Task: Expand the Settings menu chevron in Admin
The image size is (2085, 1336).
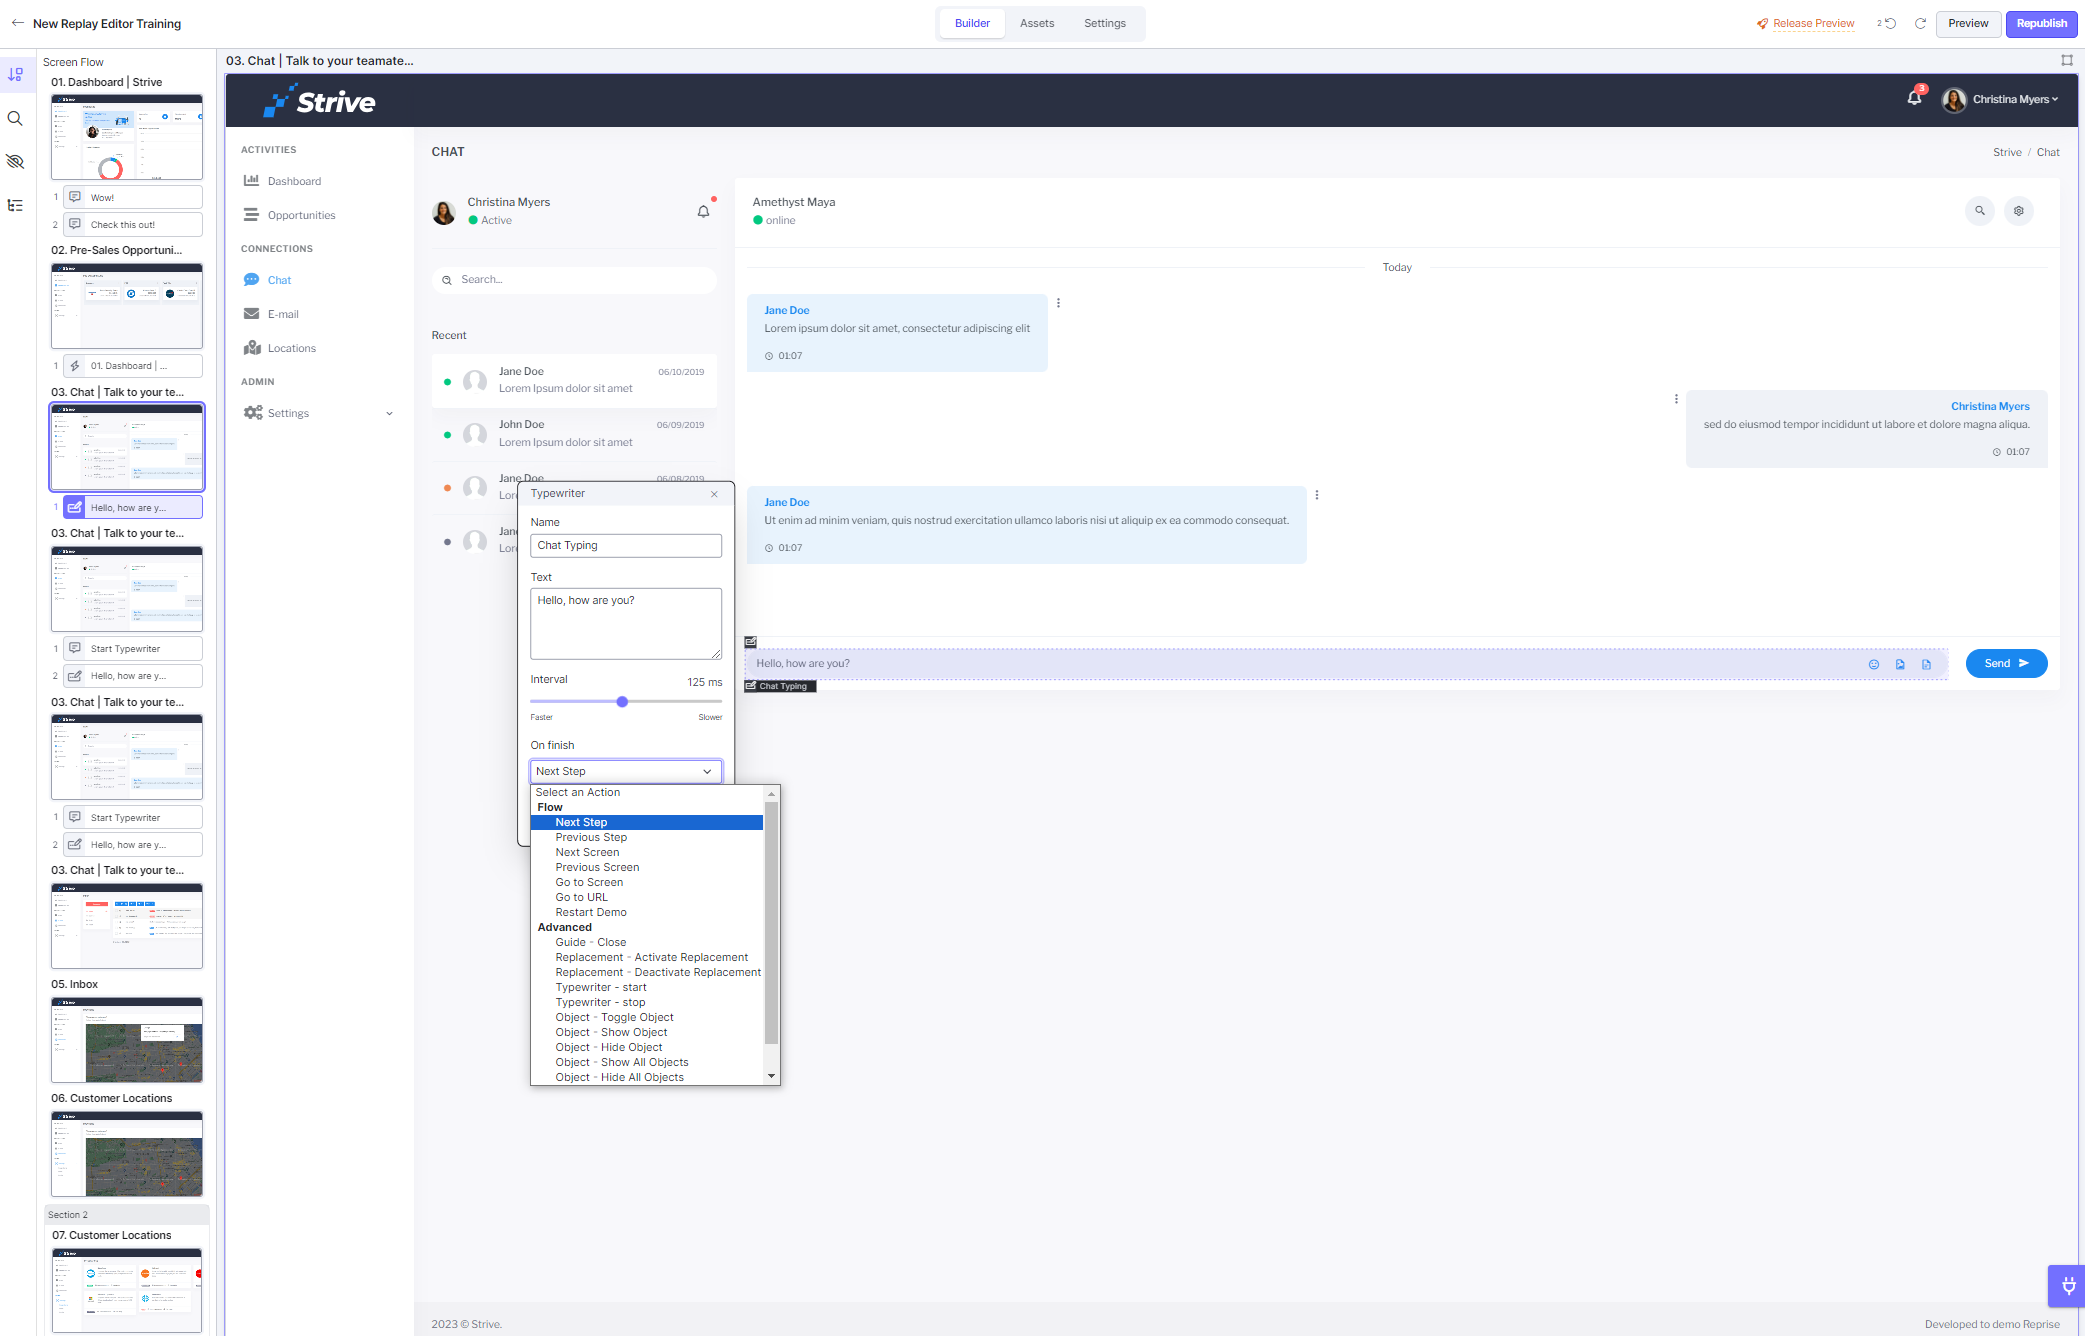Action: coord(389,413)
